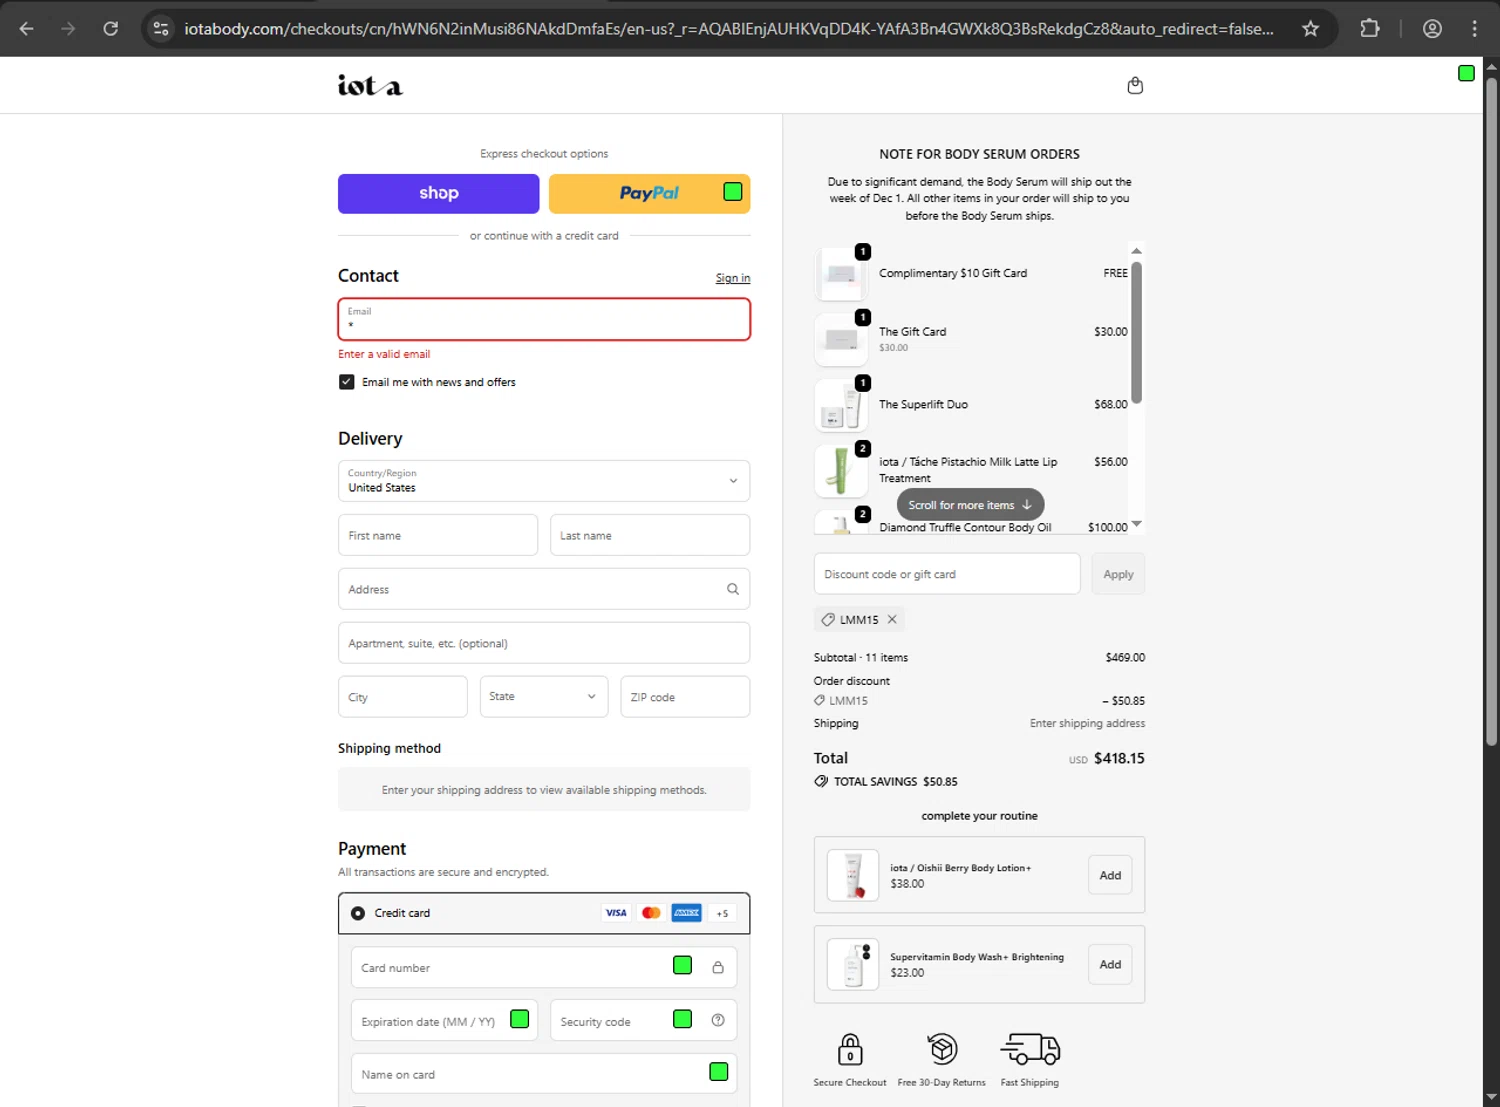The image size is (1500, 1107).
Task: Click the Mastercard logo
Action: point(651,912)
